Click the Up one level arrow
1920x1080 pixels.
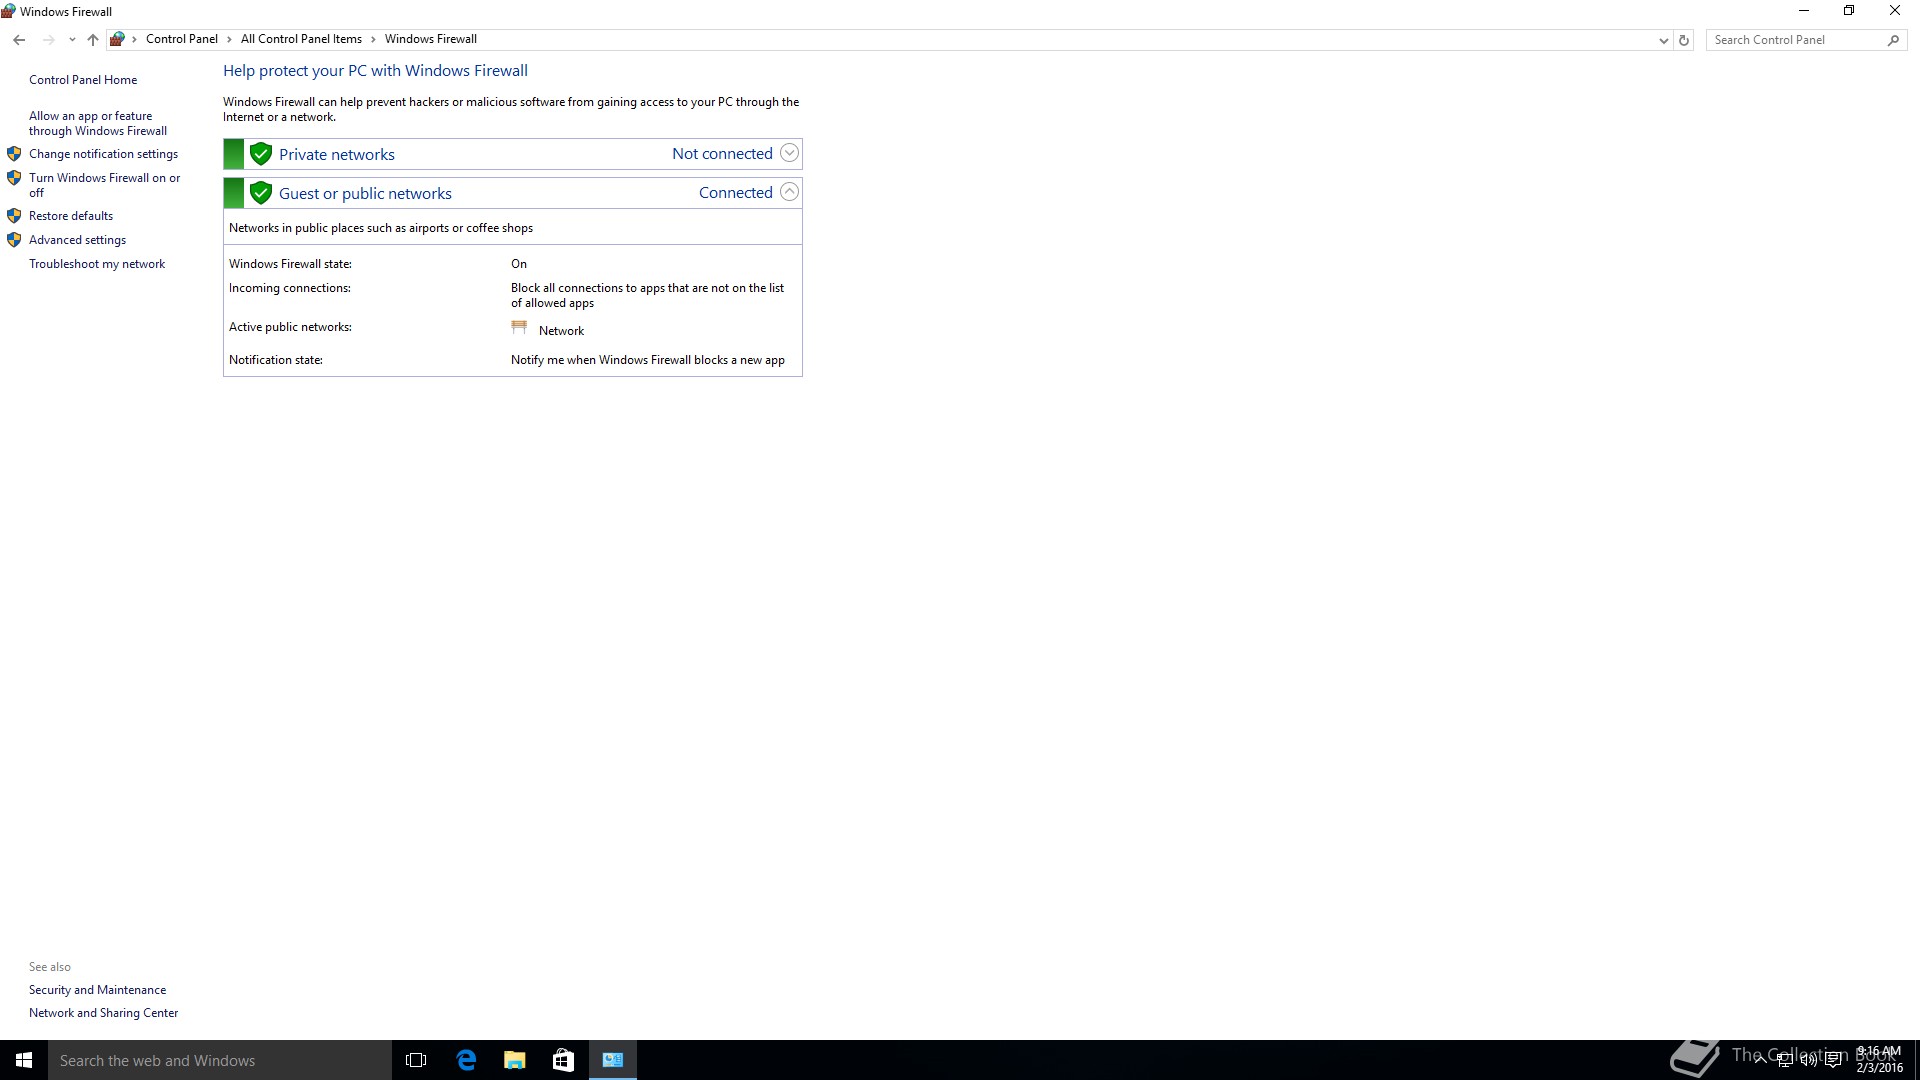pos(93,40)
